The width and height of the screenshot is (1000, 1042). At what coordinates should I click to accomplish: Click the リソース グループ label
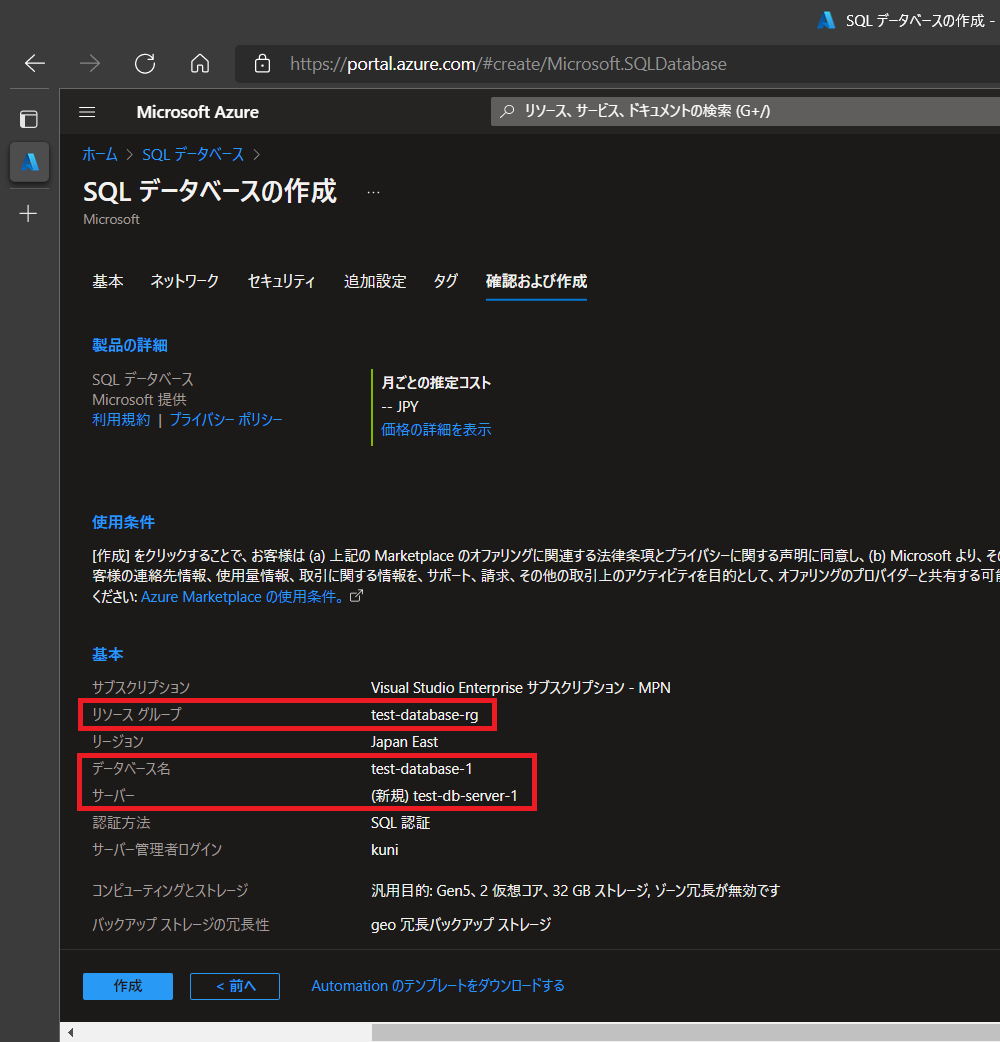click(136, 714)
